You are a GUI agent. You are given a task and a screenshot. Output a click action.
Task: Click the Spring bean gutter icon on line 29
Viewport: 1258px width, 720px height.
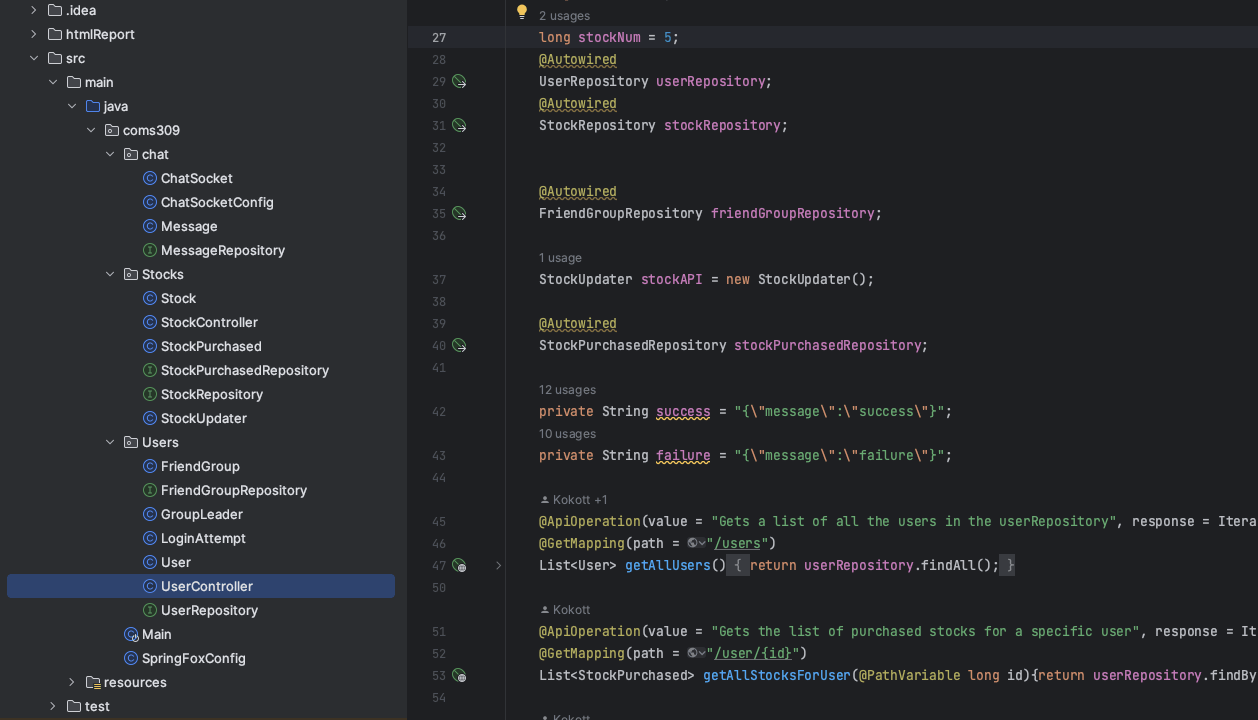459,82
